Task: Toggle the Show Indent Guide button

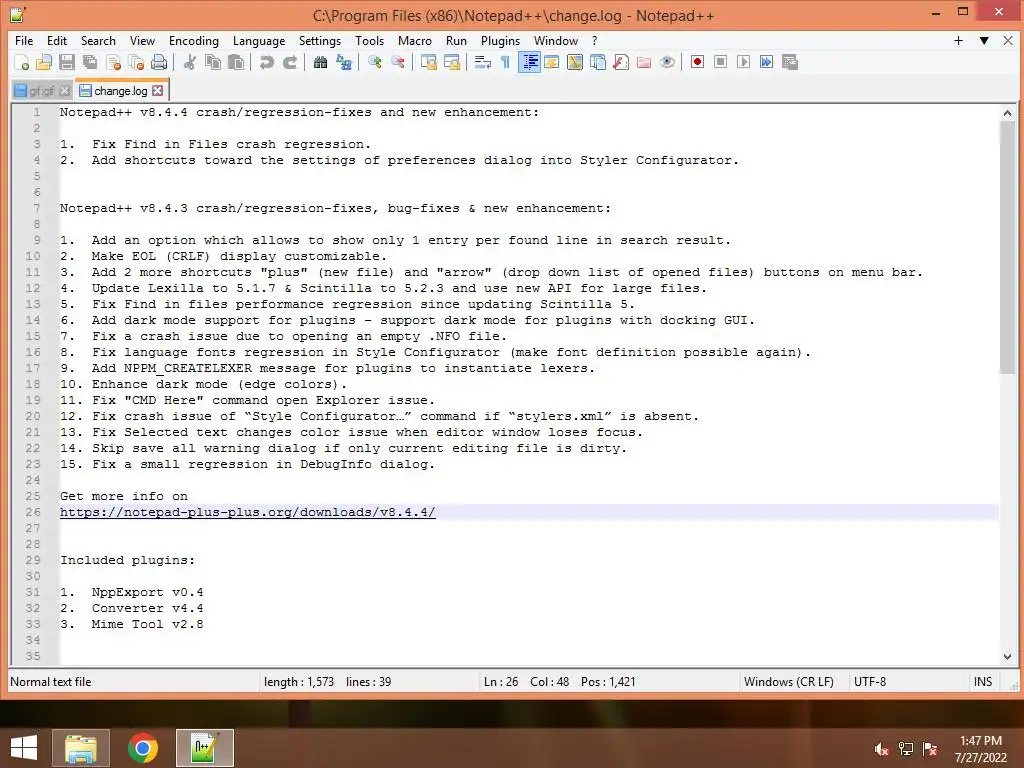Action: [529, 62]
